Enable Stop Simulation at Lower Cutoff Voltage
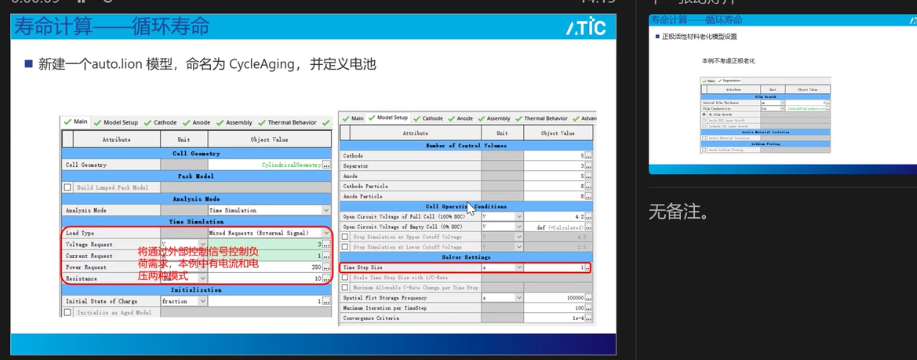Viewport: 917px width, 360px height. tap(346, 247)
